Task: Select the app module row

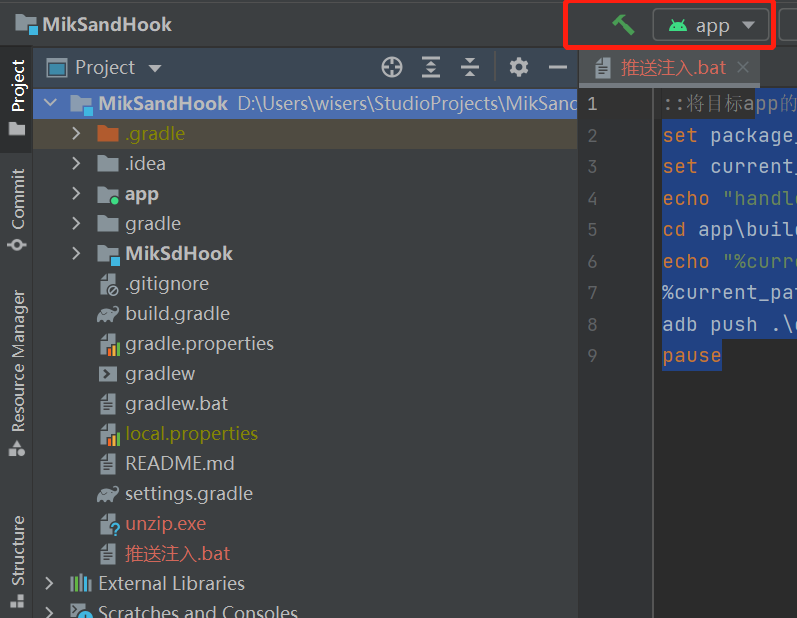Action: [305, 194]
